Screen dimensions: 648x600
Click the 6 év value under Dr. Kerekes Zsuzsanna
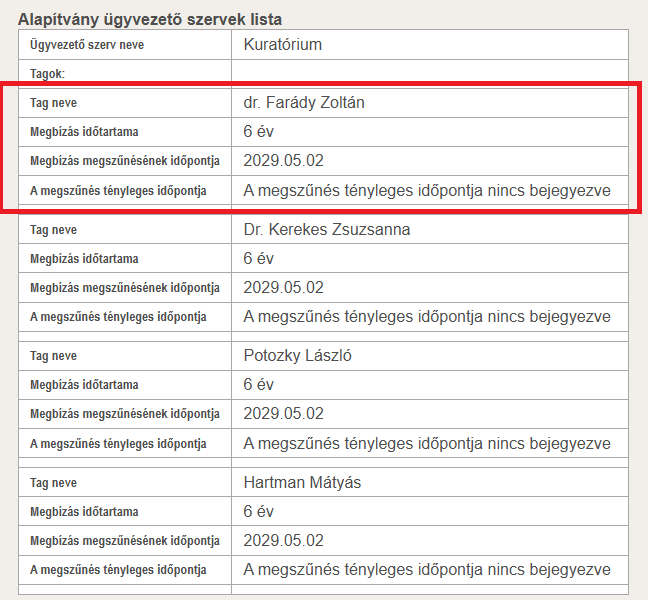258,259
